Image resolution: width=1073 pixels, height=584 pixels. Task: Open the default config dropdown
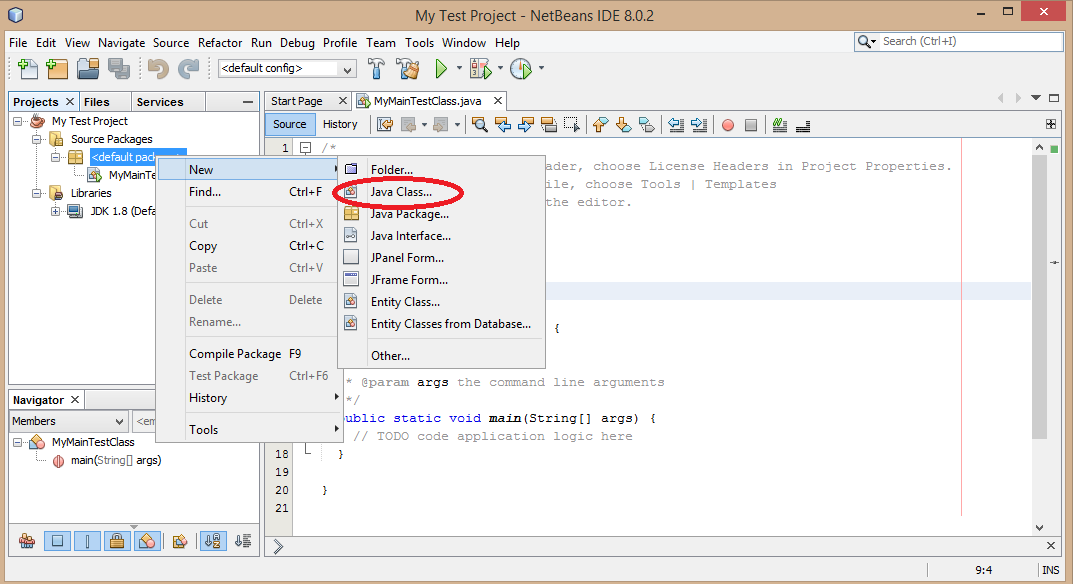click(x=288, y=69)
